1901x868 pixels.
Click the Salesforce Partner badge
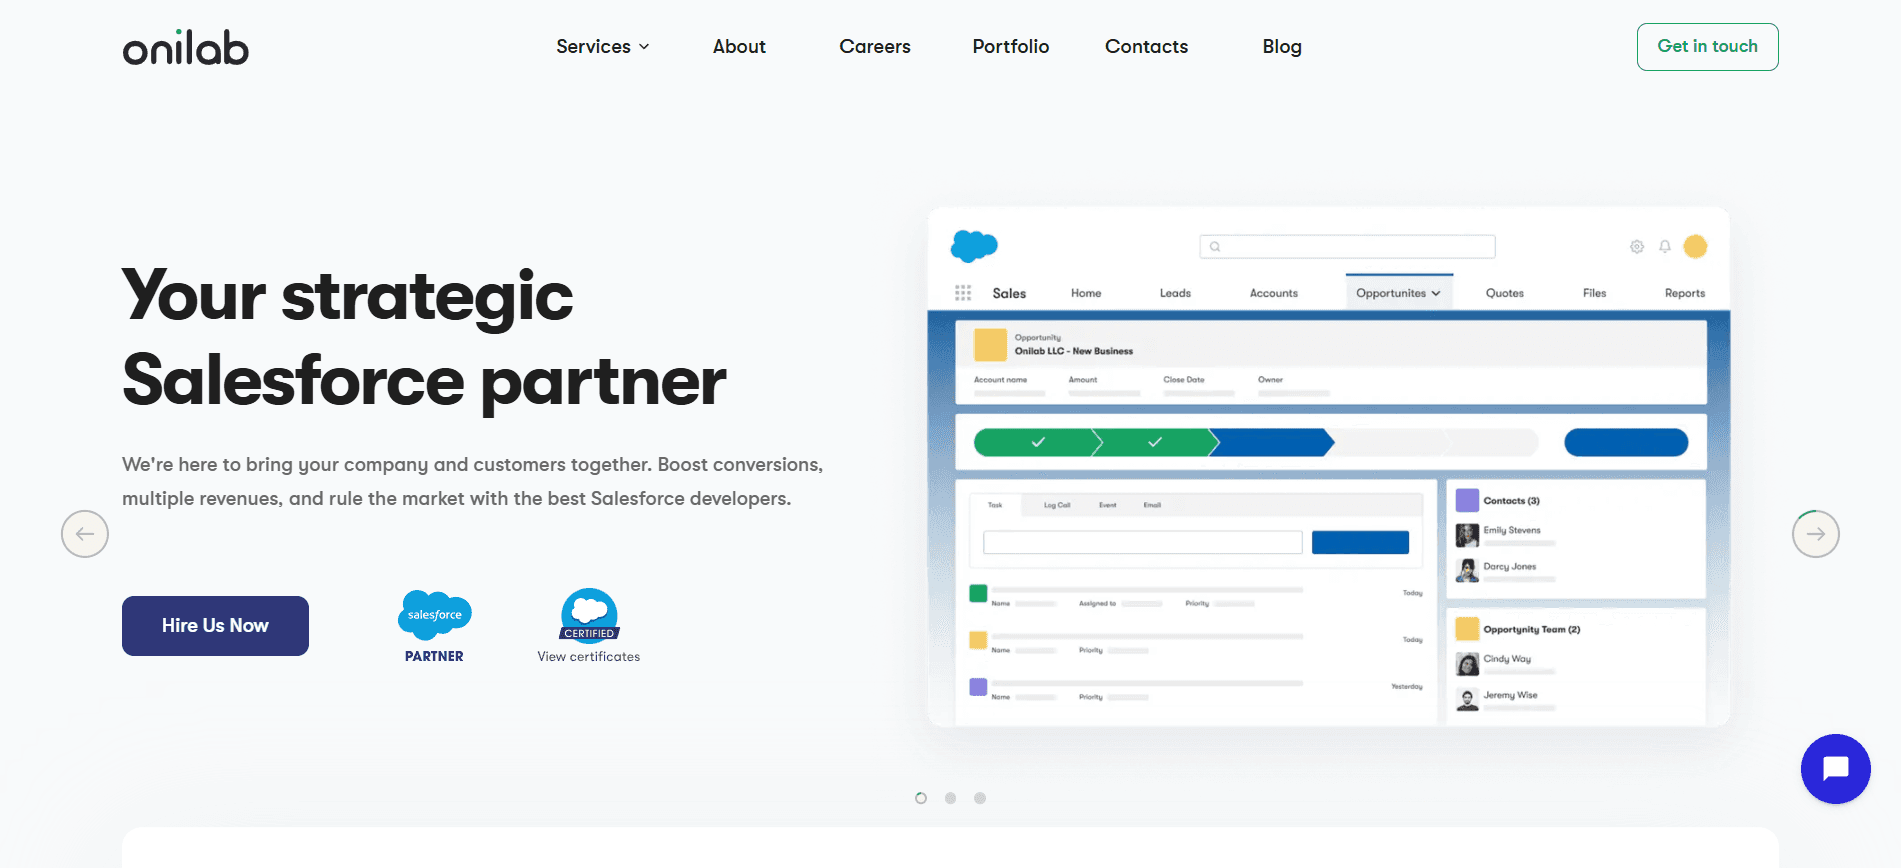[434, 627]
